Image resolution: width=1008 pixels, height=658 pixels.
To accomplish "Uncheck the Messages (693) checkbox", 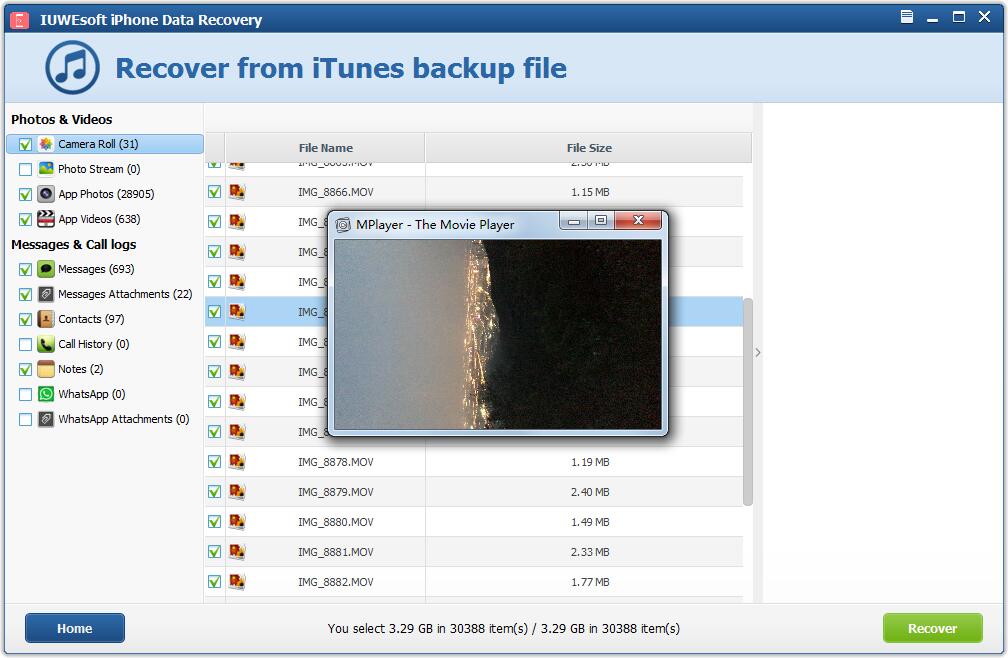I will [25, 270].
